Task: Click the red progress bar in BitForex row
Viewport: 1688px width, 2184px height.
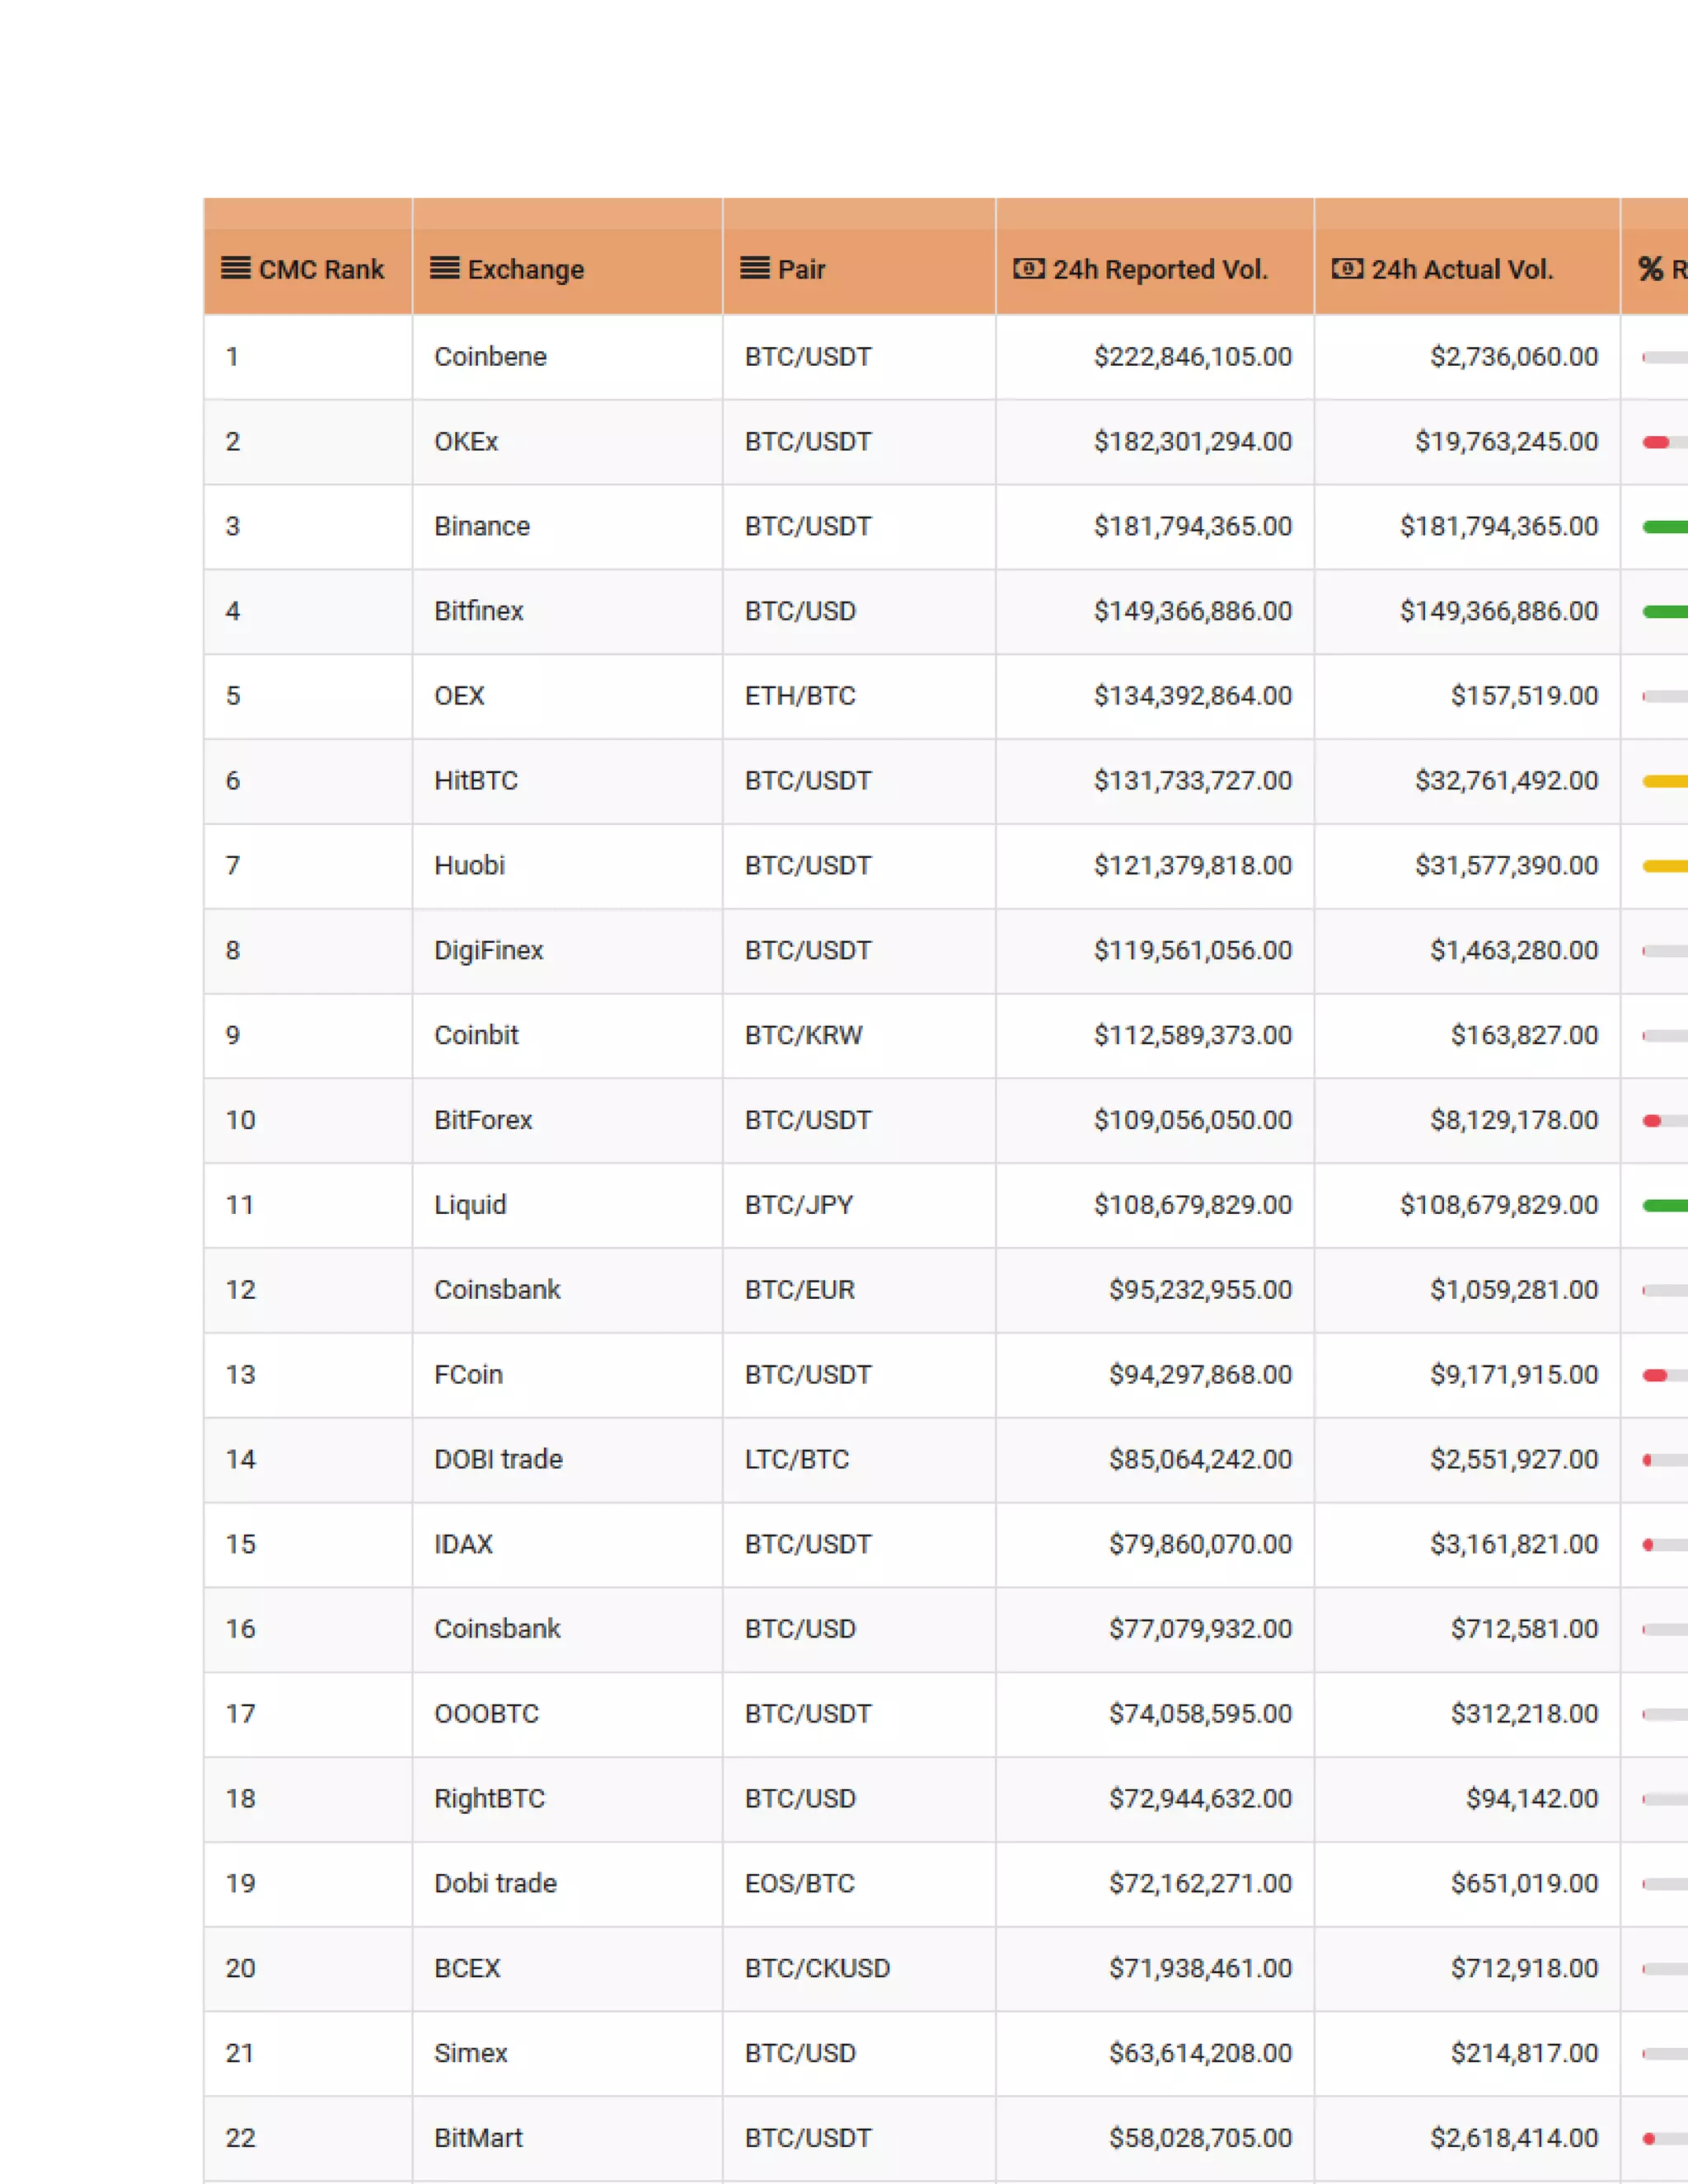Action: [x=1652, y=1120]
